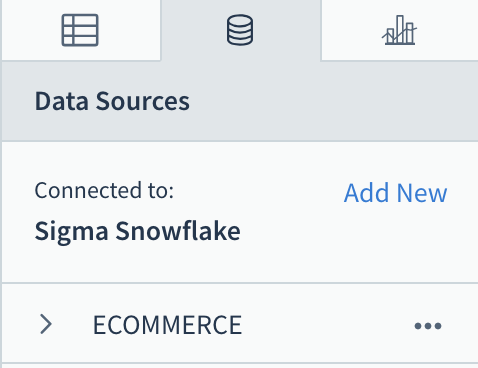Add a new data source connection
Image resolution: width=478 pixels, height=368 pixels.
pyautogui.click(x=395, y=193)
